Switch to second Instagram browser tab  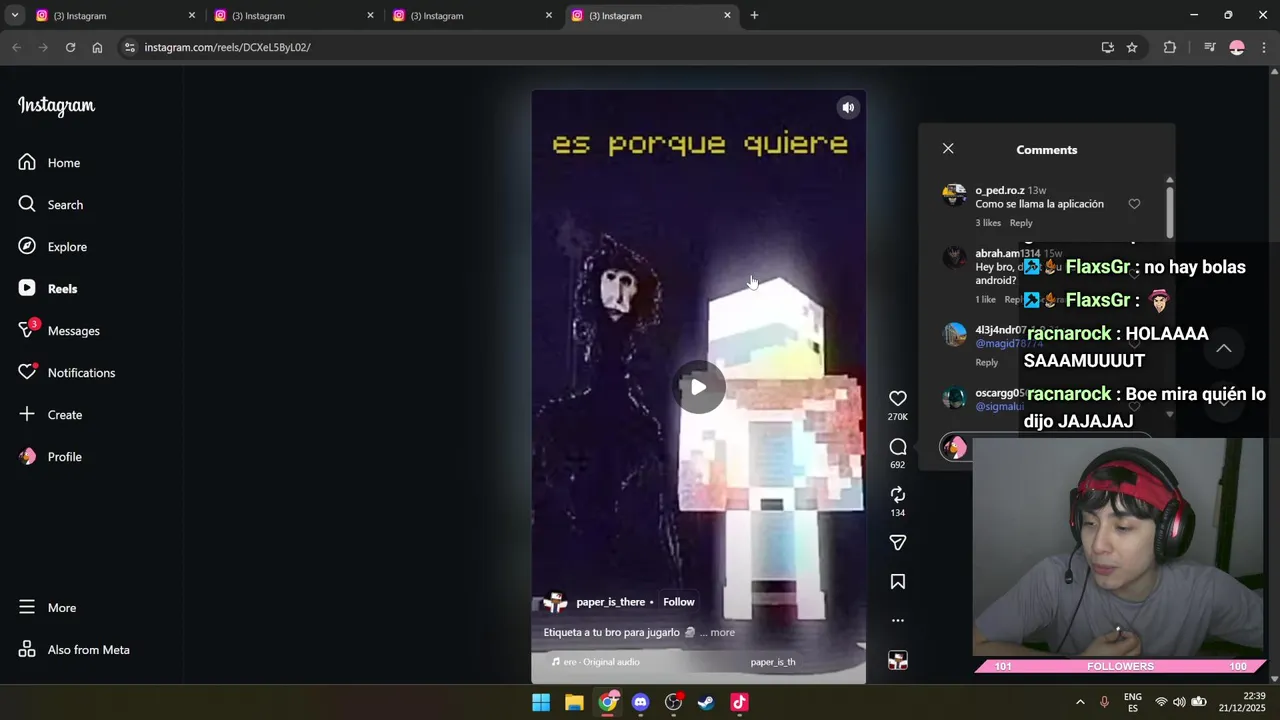(x=292, y=16)
